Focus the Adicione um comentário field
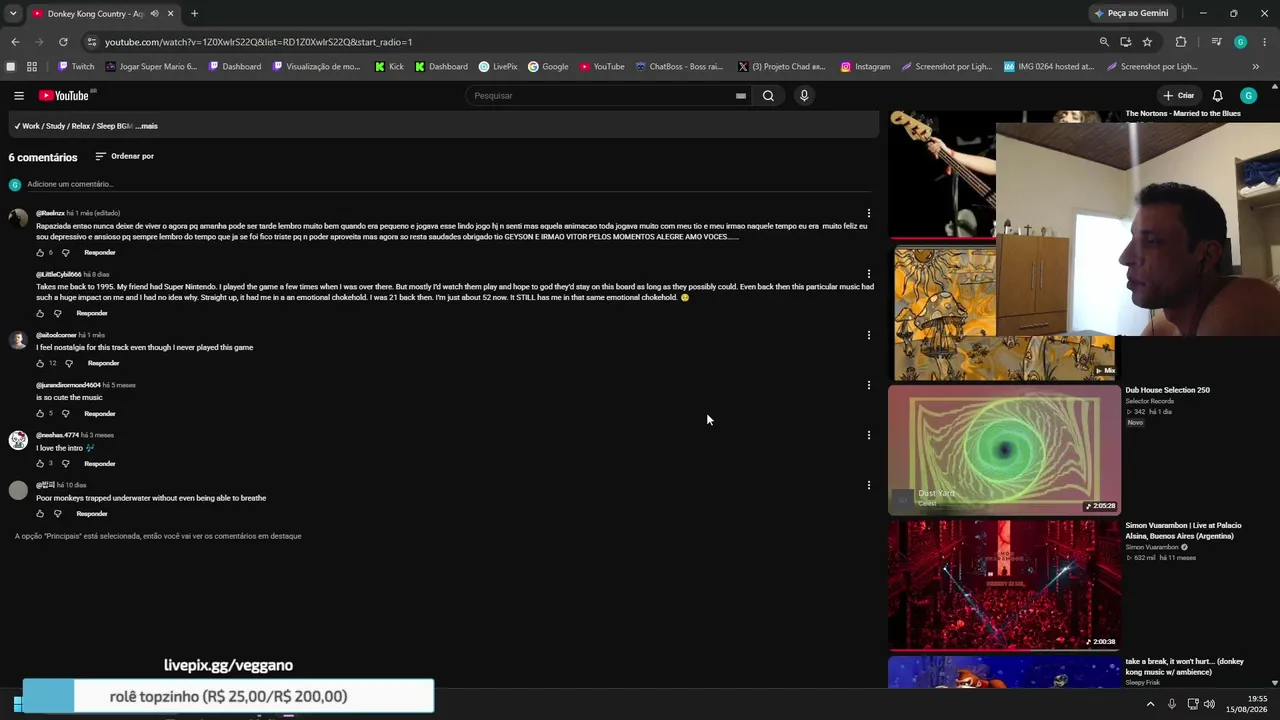This screenshot has height=720, width=1280. point(449,184)
